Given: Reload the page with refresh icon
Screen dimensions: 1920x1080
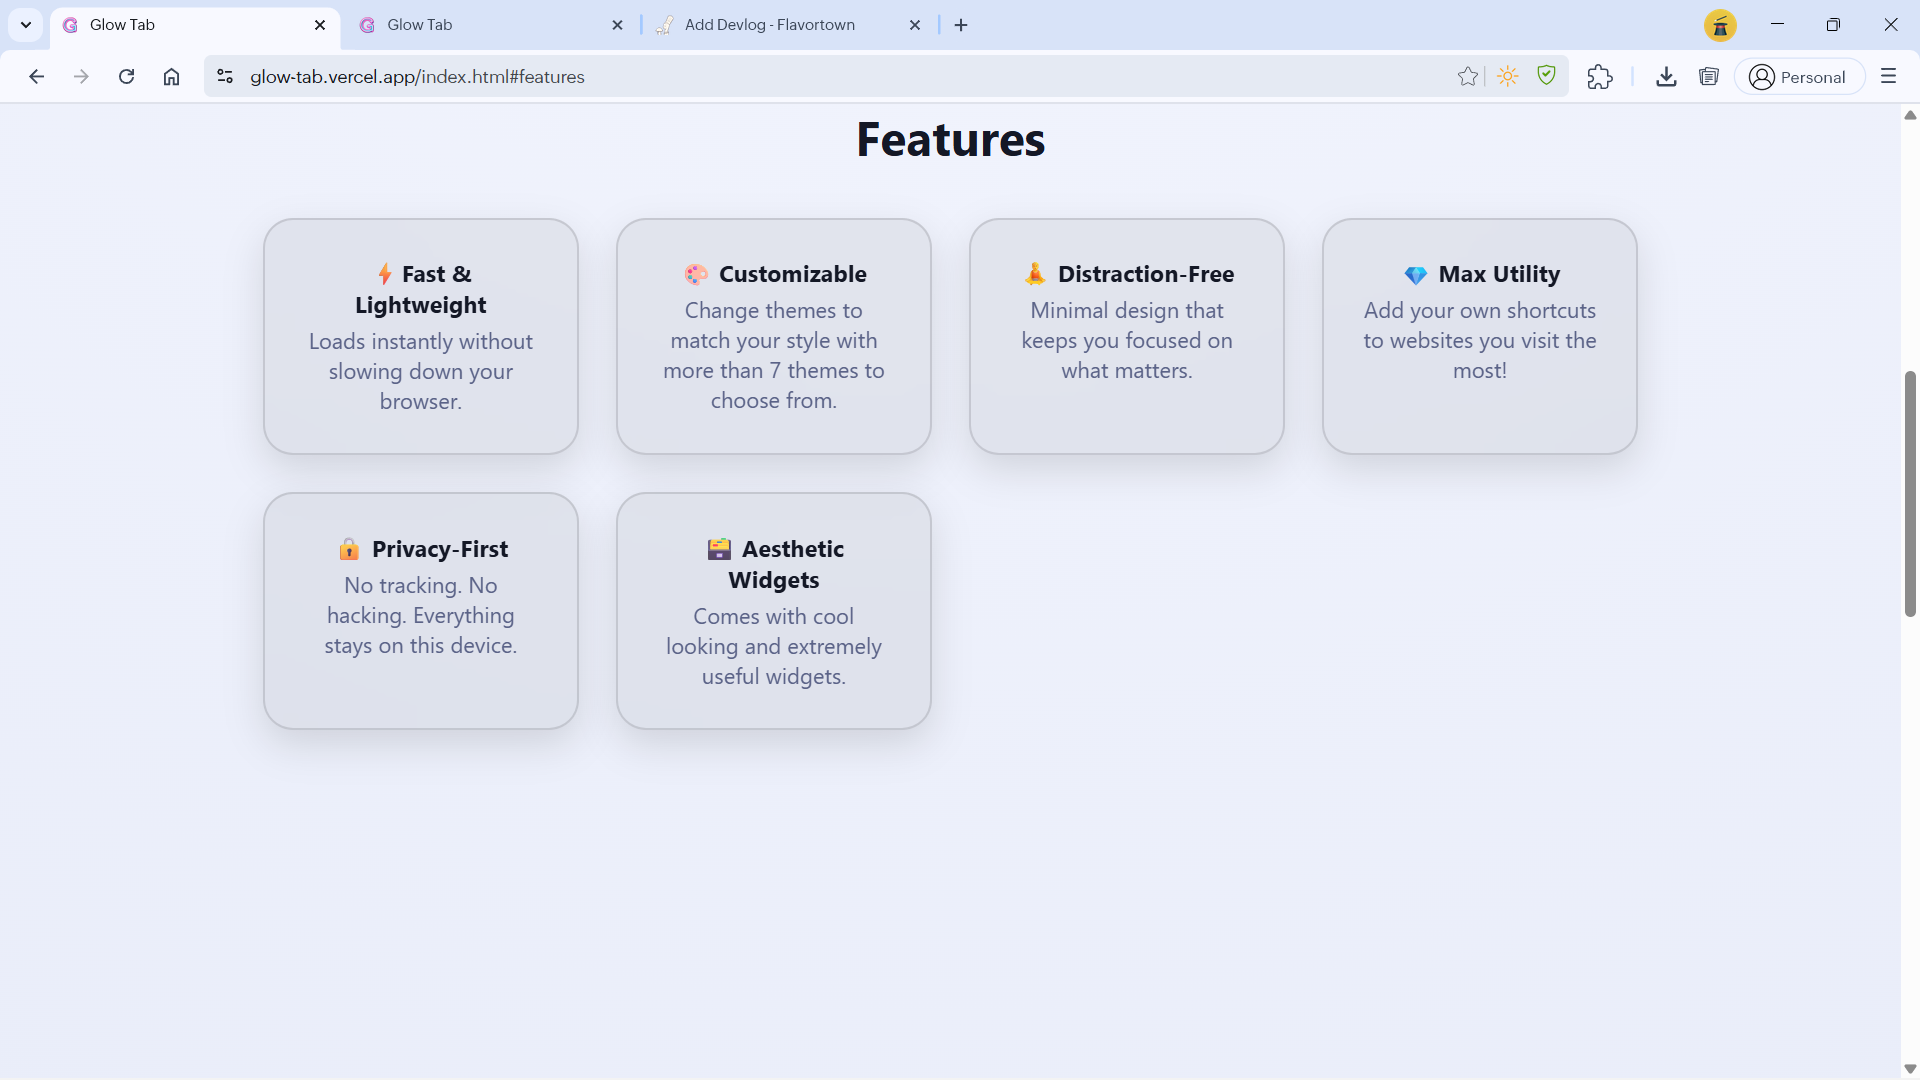Looking at the screenshot, I should tap(126, 77).
